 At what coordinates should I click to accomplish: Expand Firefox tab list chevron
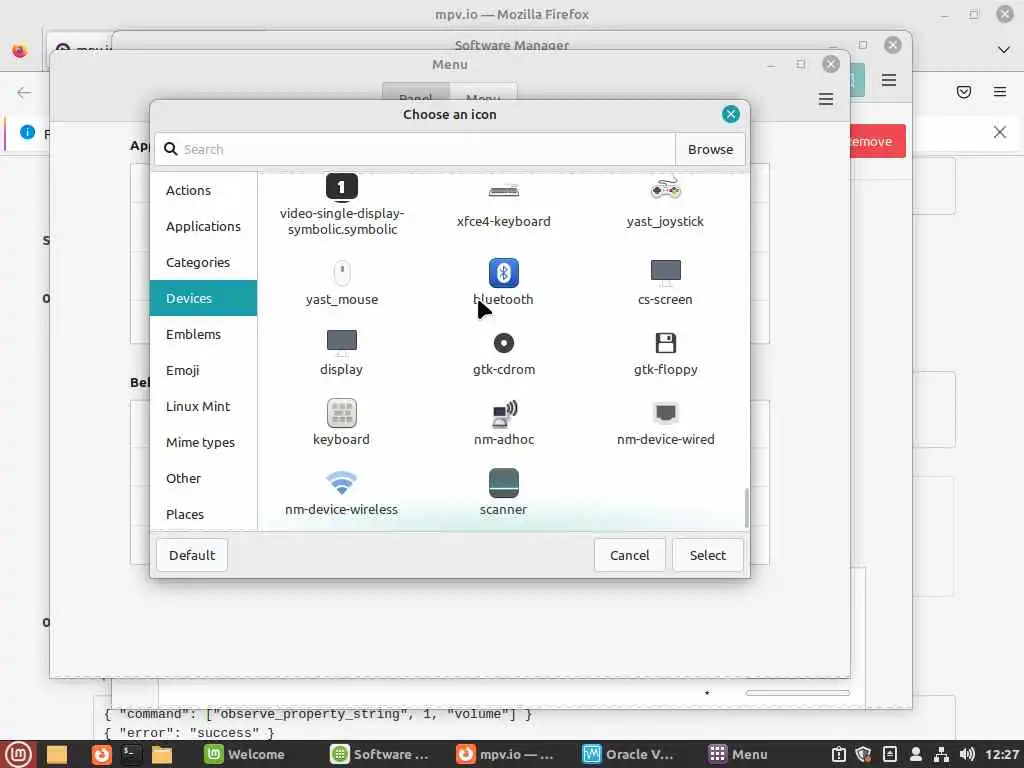[1004, 50]
